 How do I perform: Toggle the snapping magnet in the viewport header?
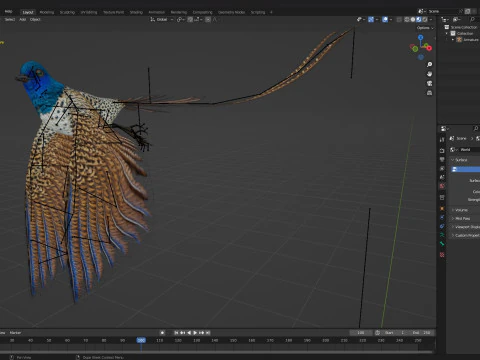click(x=190, y=20)
